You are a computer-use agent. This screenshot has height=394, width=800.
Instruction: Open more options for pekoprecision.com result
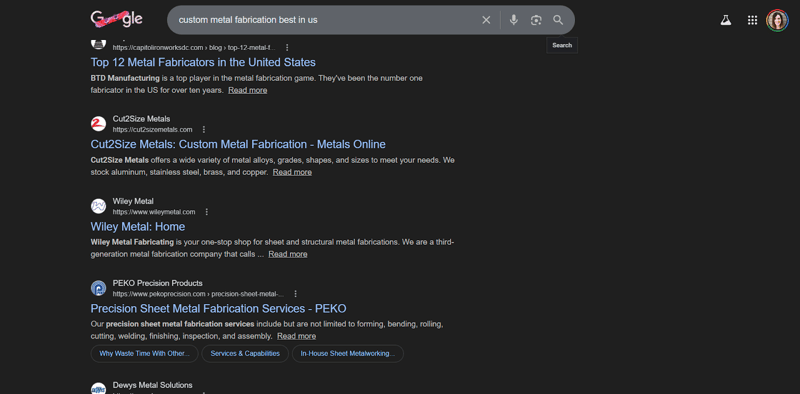295,294
